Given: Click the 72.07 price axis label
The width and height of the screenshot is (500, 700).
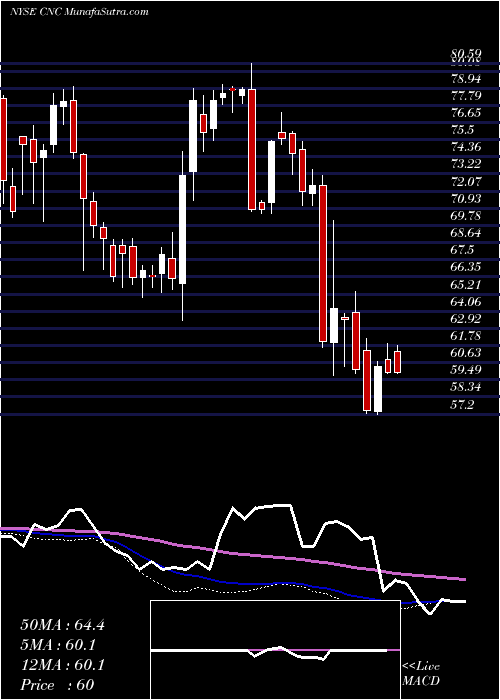Looking at the screenshot, I should click(466, 181).
